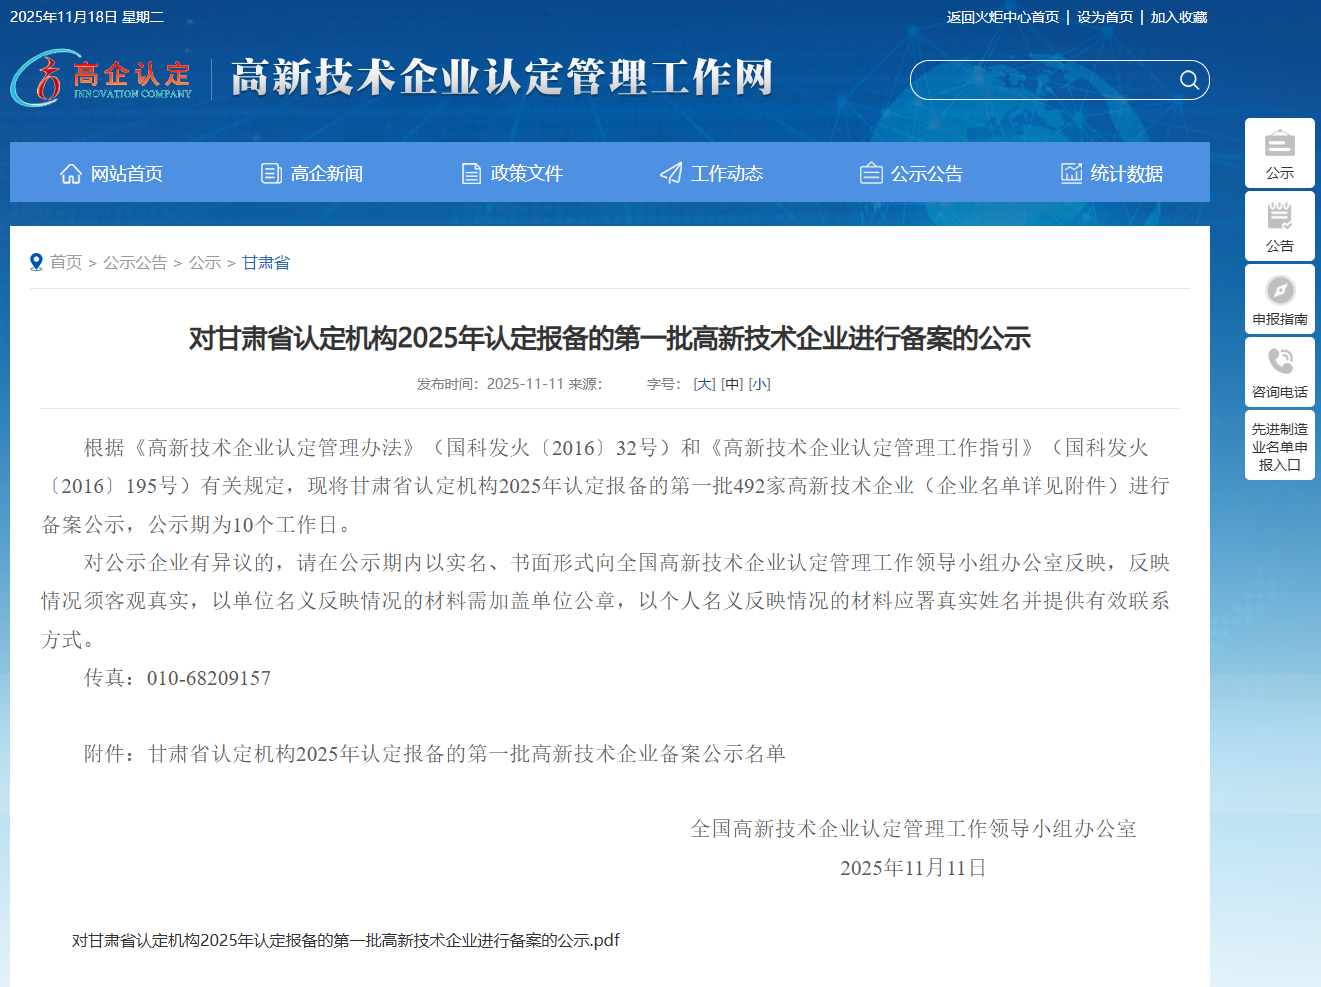Open the 高企新闻 navigation menu
Screen dimensions: 1321x987
[x=311, y=174]
